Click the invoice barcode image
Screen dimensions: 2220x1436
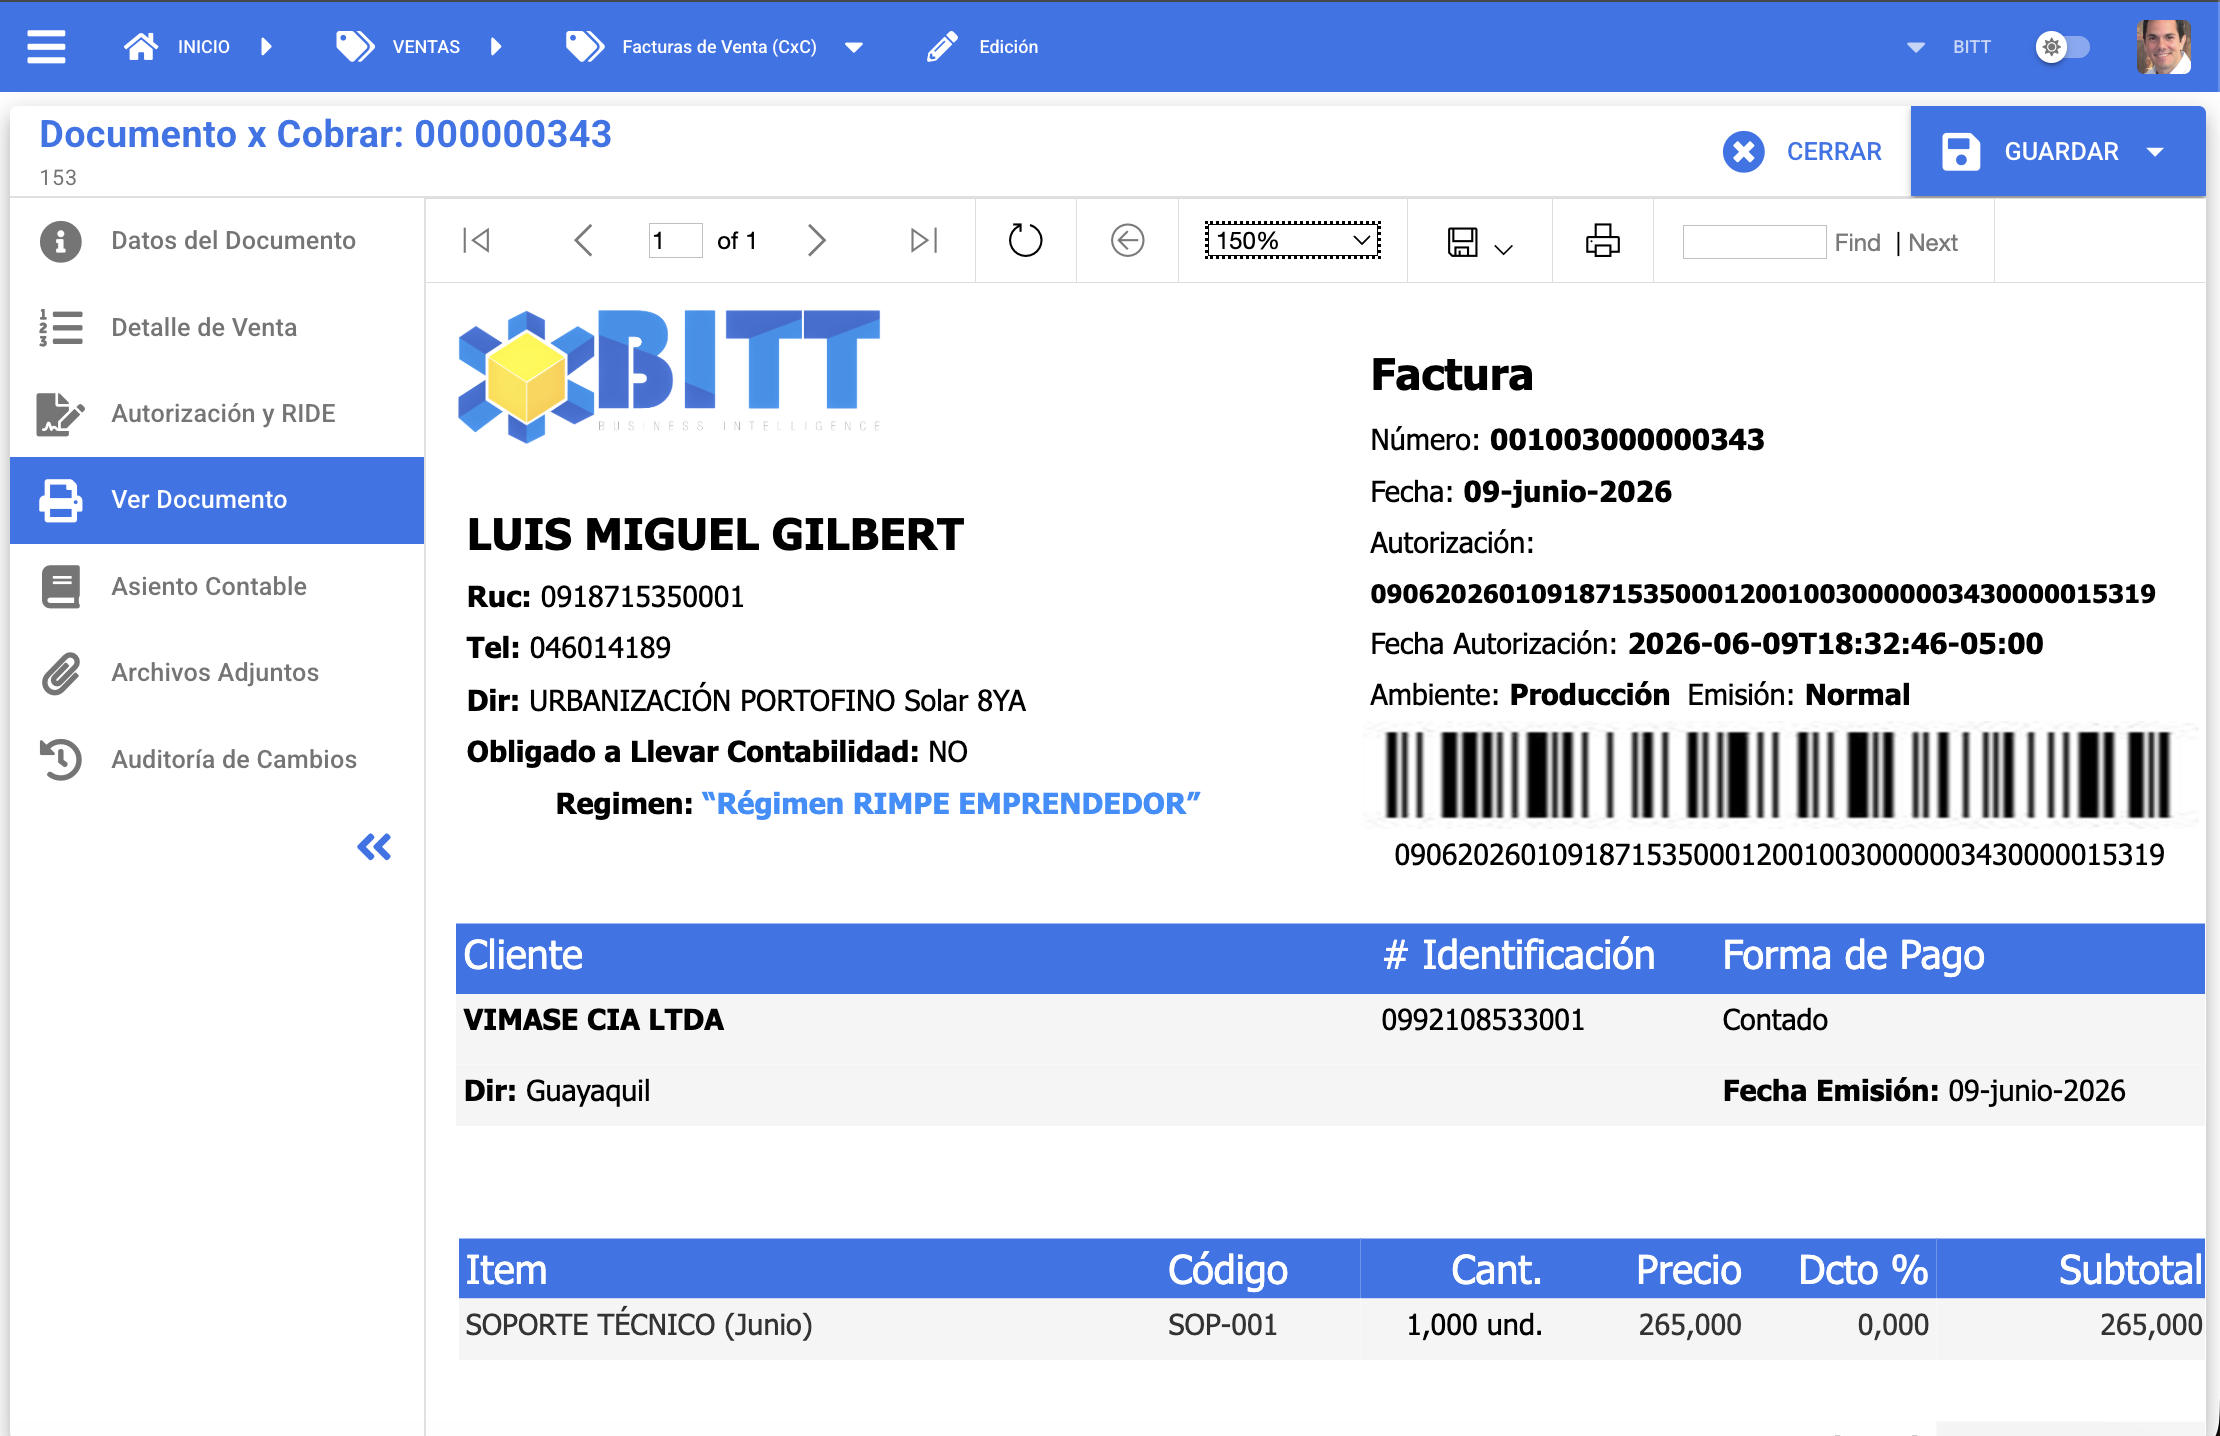[x=1778, y=775]
